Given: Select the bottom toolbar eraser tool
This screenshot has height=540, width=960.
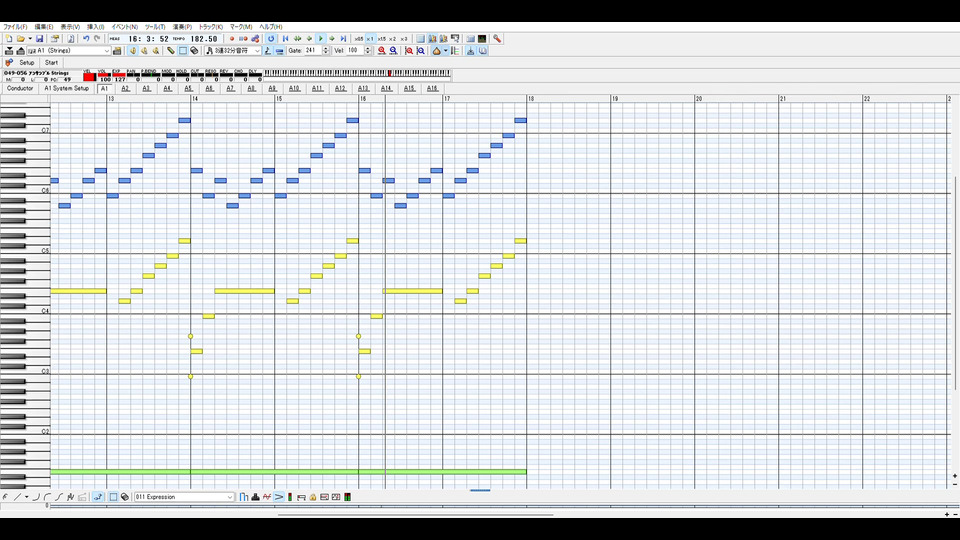Looking at the screenshot, I should [x=125, y=497].
